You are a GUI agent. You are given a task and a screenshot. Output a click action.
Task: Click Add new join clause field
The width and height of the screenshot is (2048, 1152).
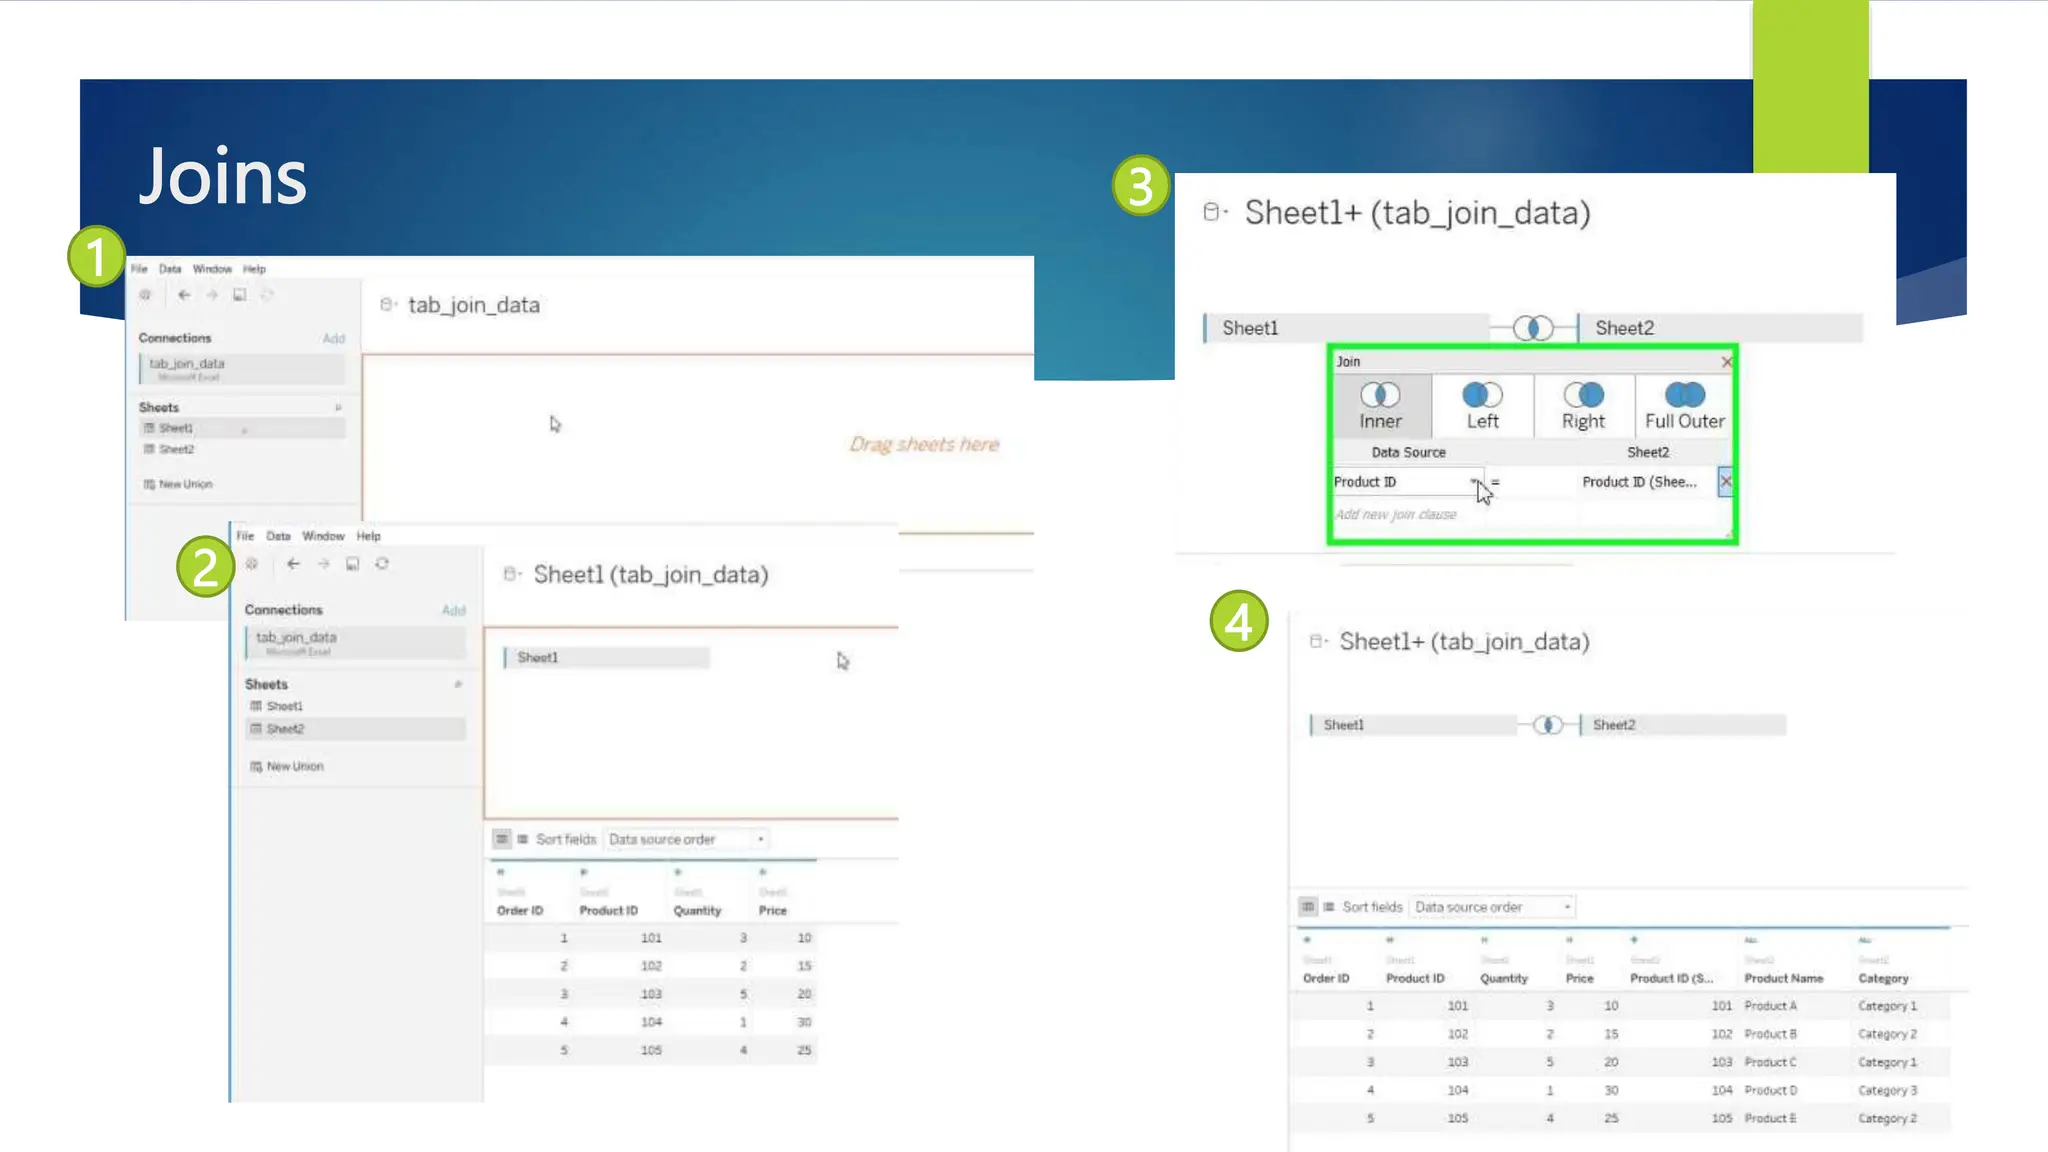coord(1396,515)
